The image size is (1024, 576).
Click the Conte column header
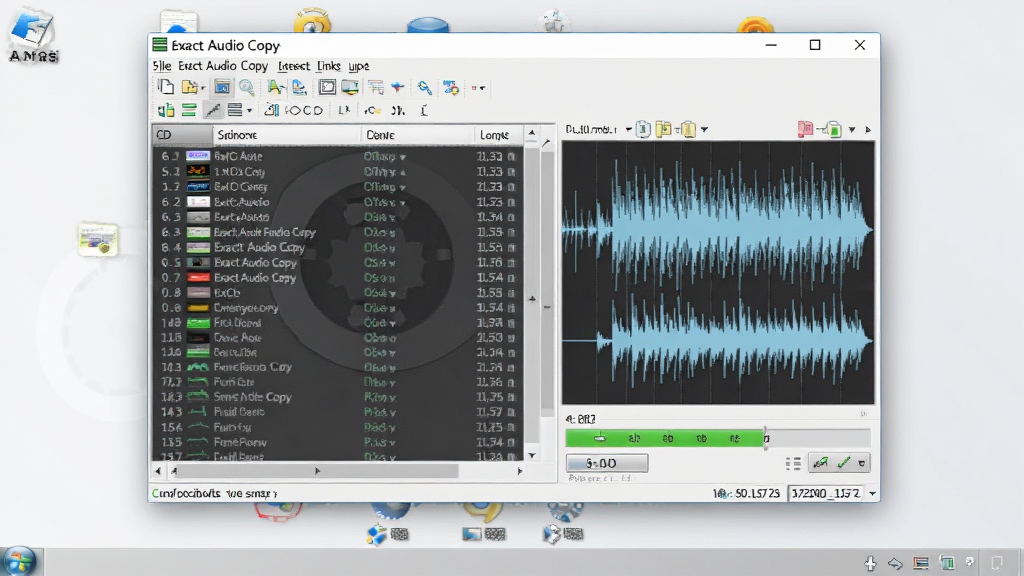tap(417, 135)
